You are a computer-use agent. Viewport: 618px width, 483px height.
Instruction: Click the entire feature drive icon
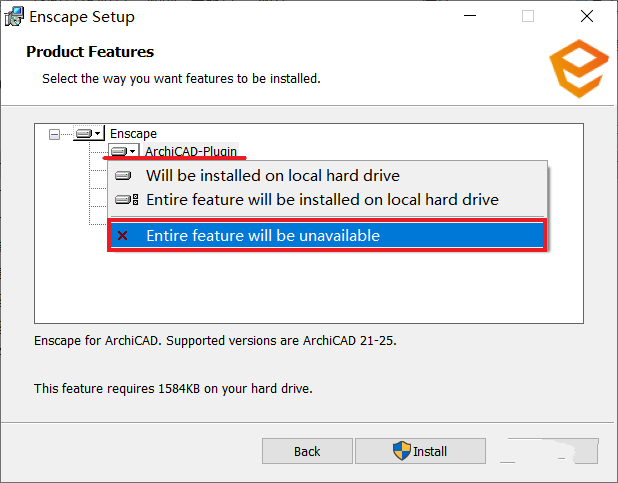click(x=127, y=200)
